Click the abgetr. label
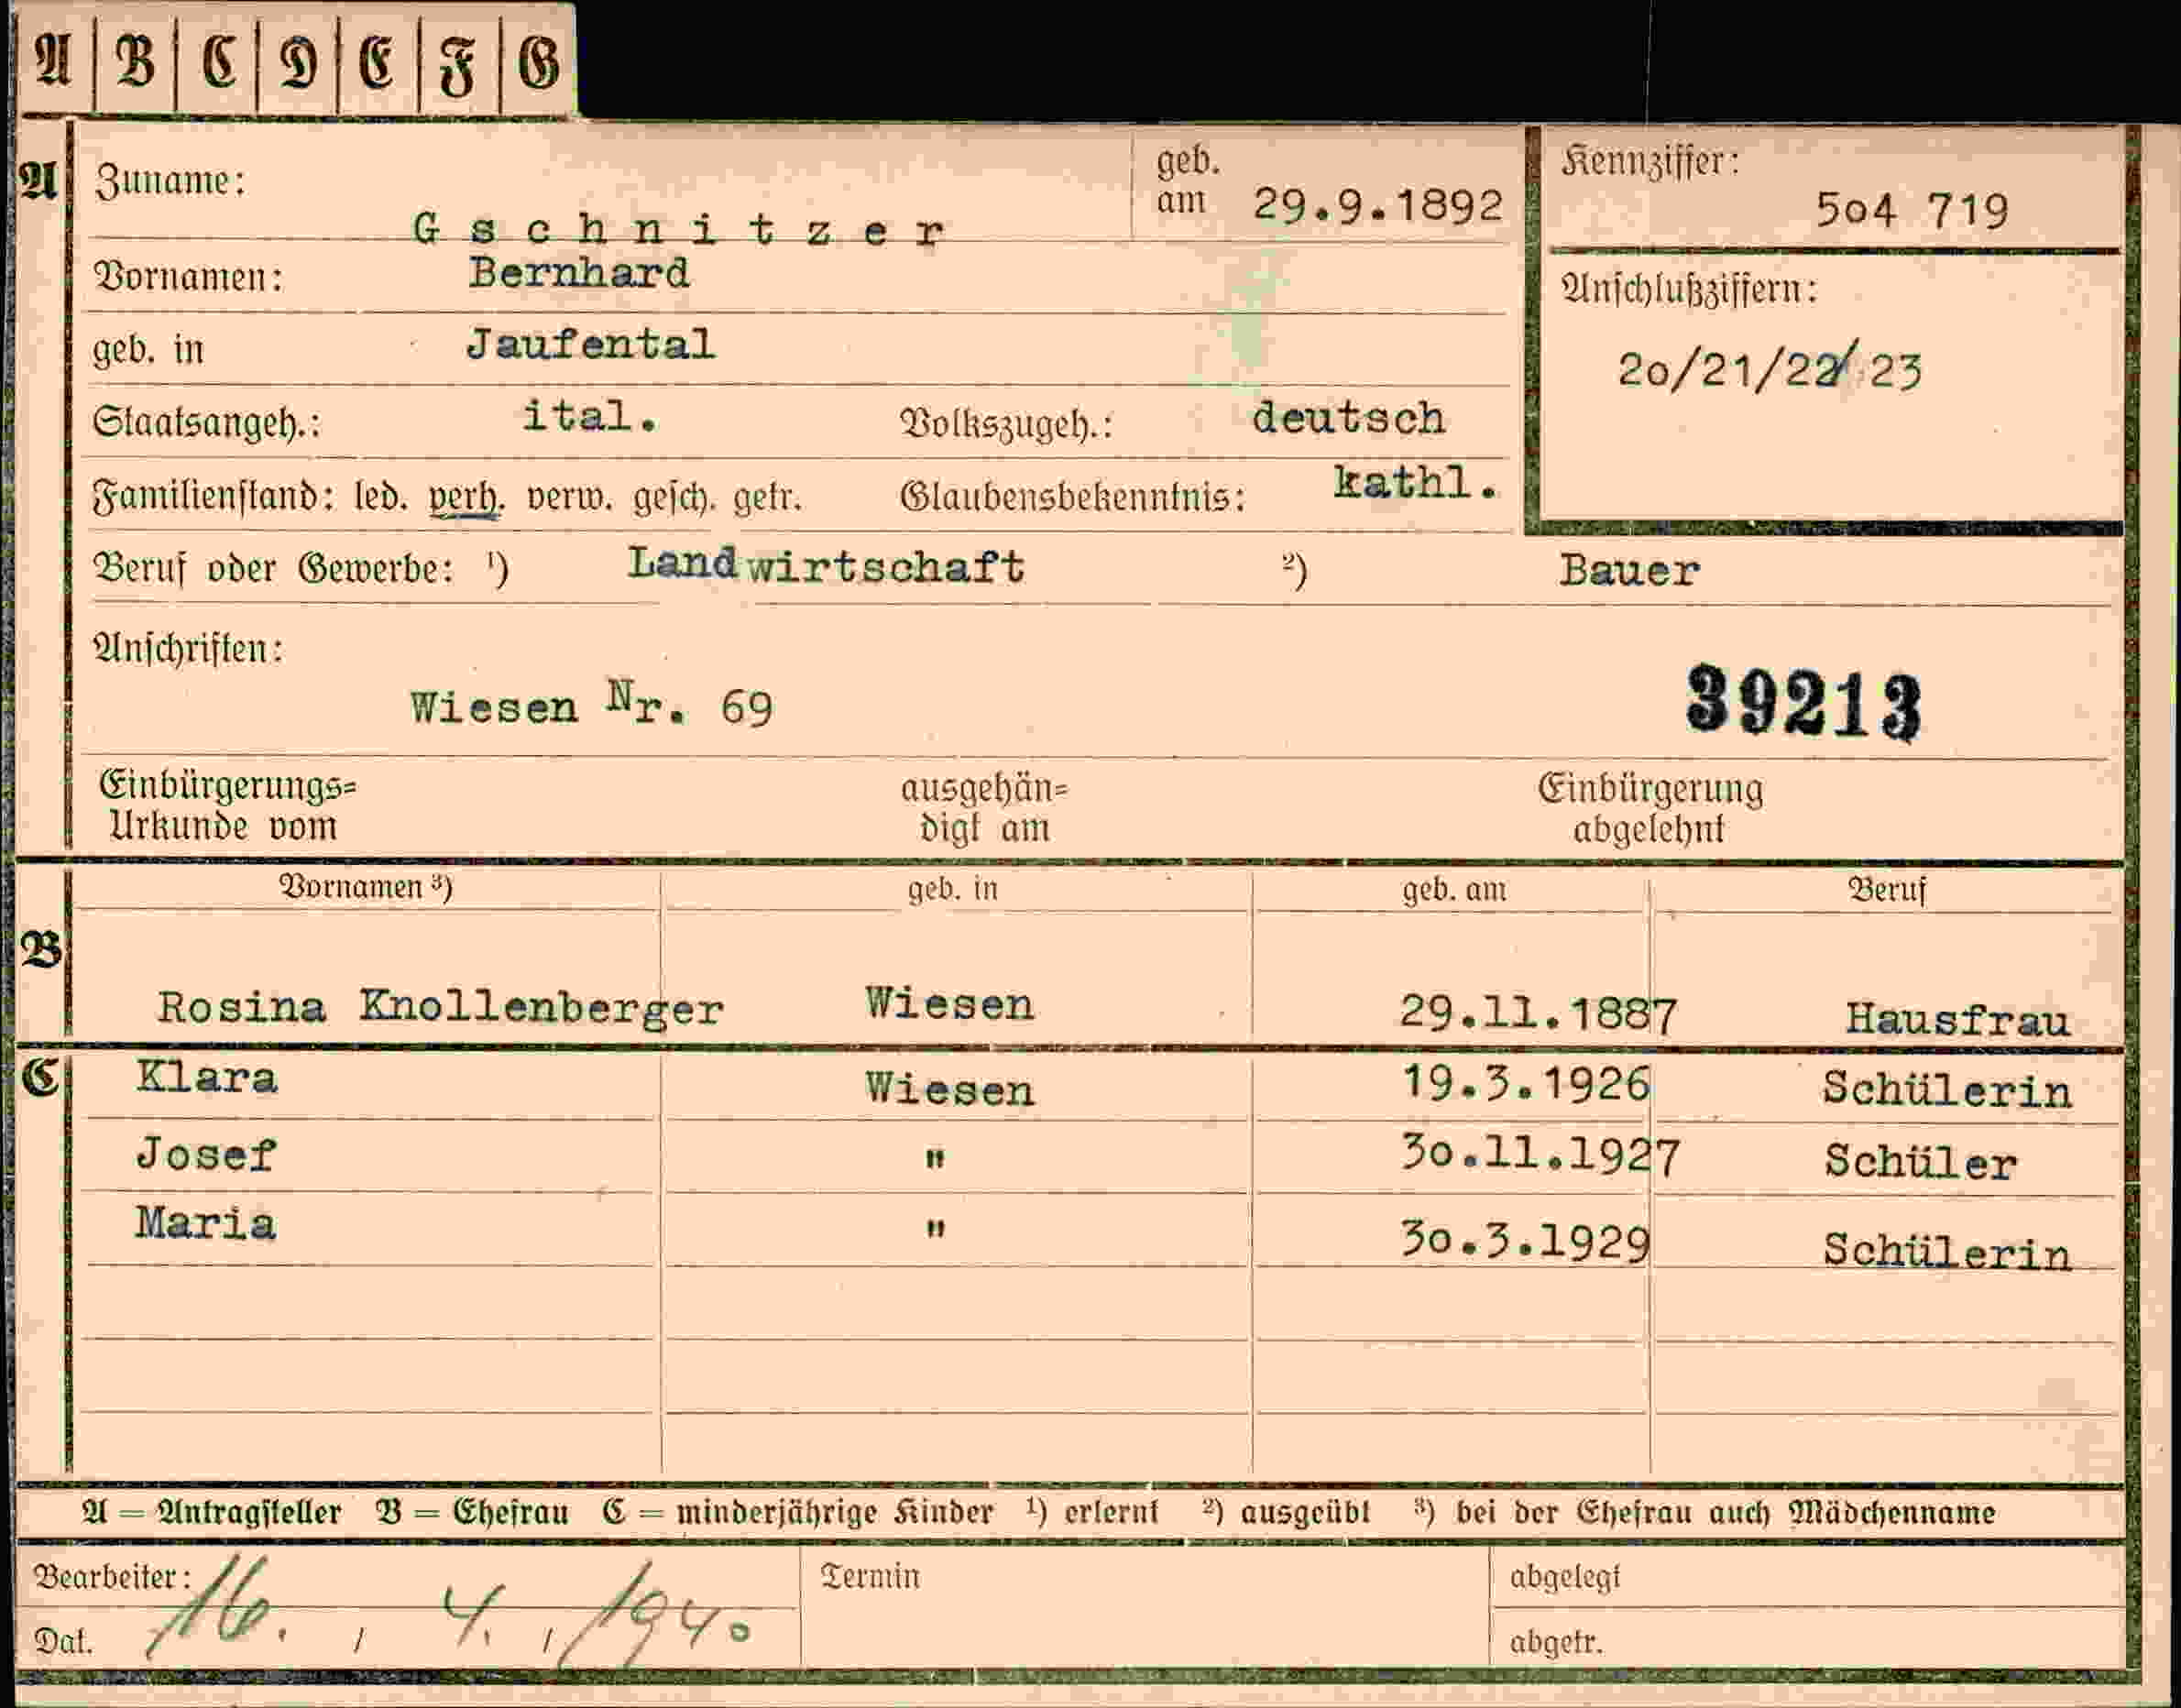The width and height of the screenshot is (2181, 1708). point(1556,1642)
